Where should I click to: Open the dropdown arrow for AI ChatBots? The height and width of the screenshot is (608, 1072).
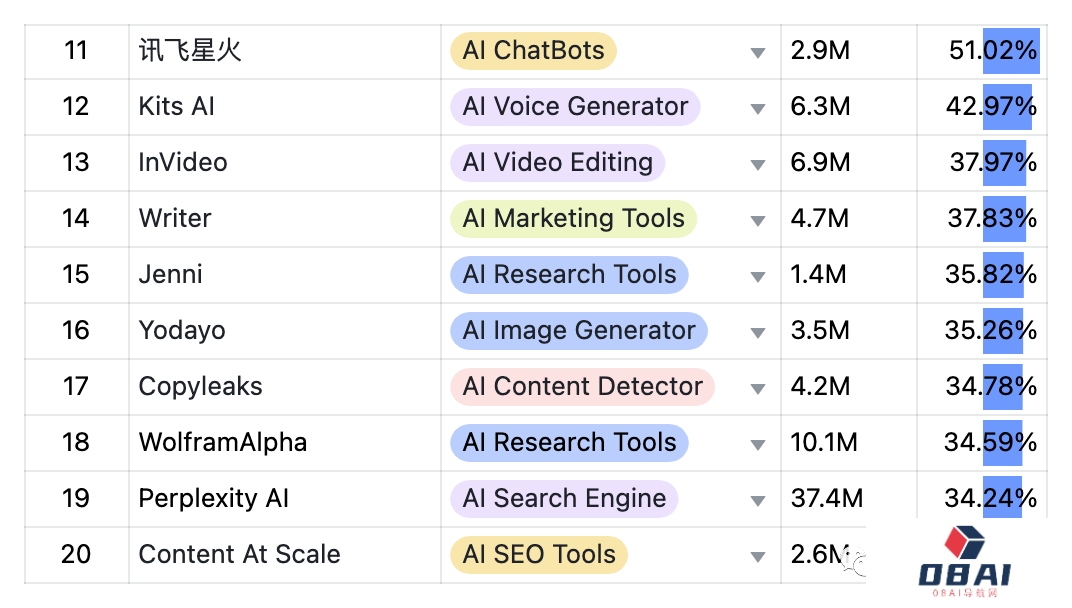(x=758, y=53)
